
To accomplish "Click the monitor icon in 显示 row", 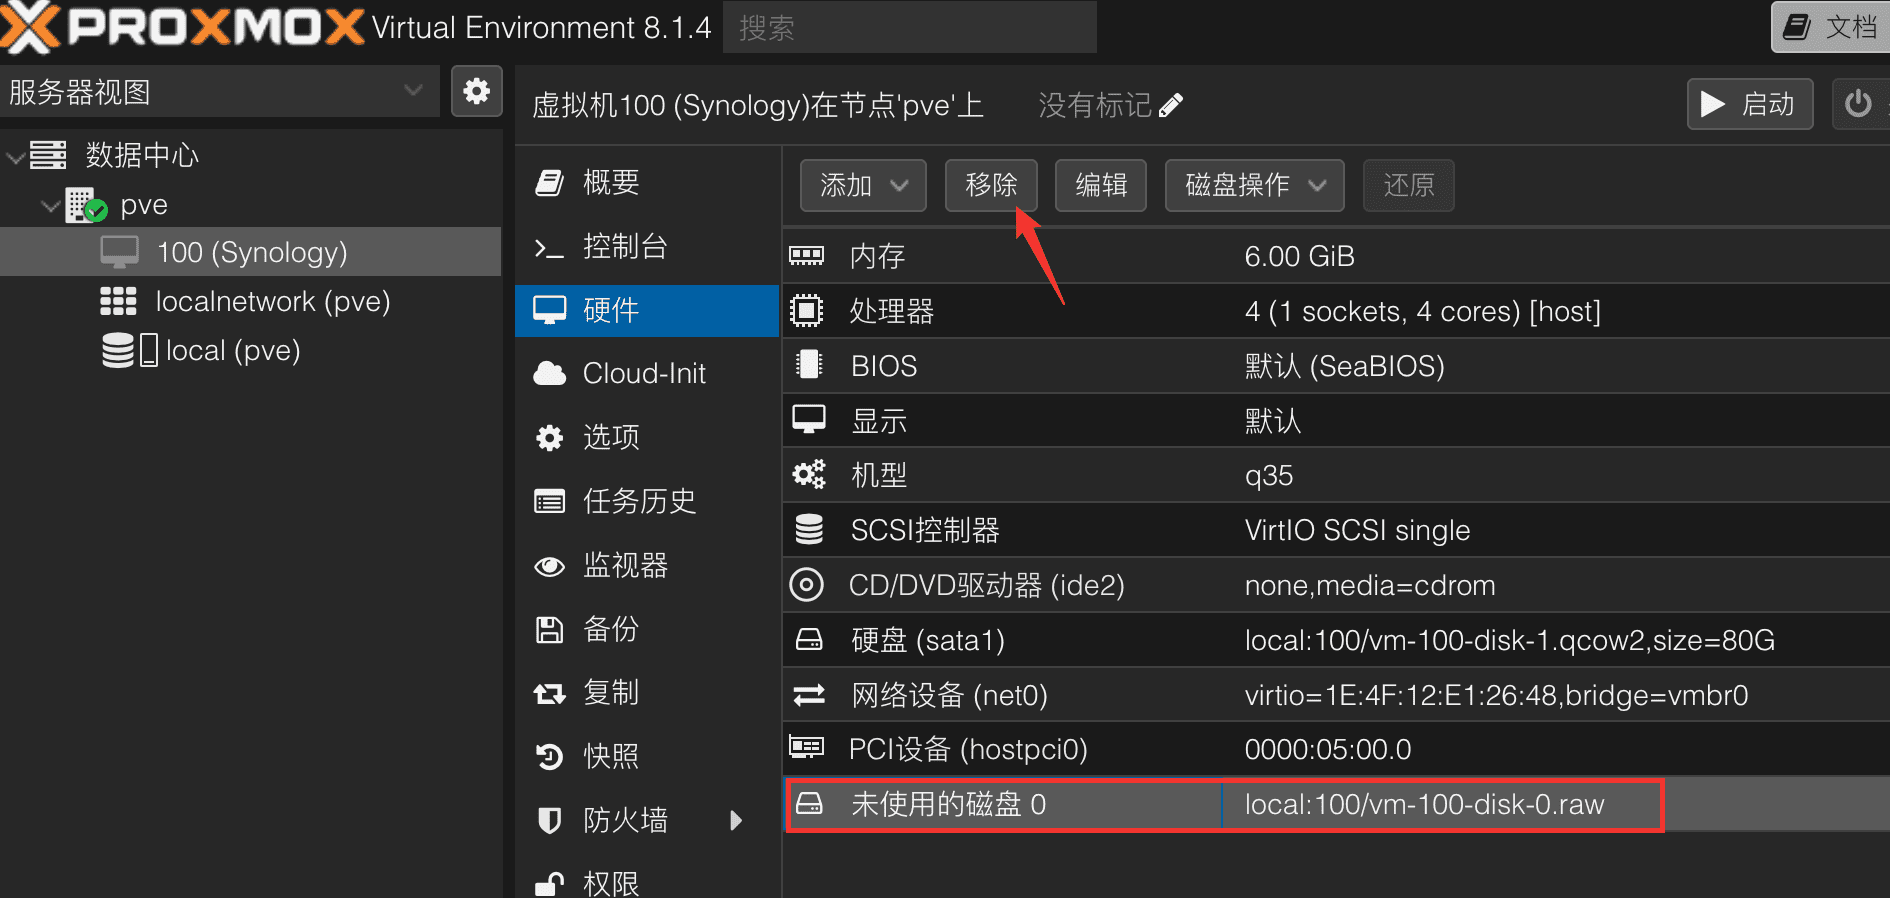I will (808, 419).
